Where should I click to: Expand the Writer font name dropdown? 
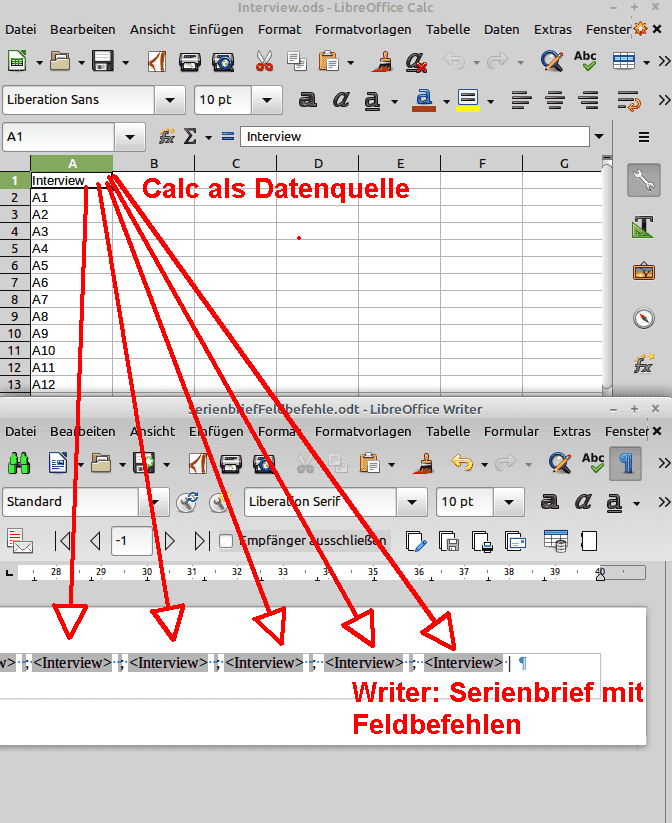pos(412,502)
